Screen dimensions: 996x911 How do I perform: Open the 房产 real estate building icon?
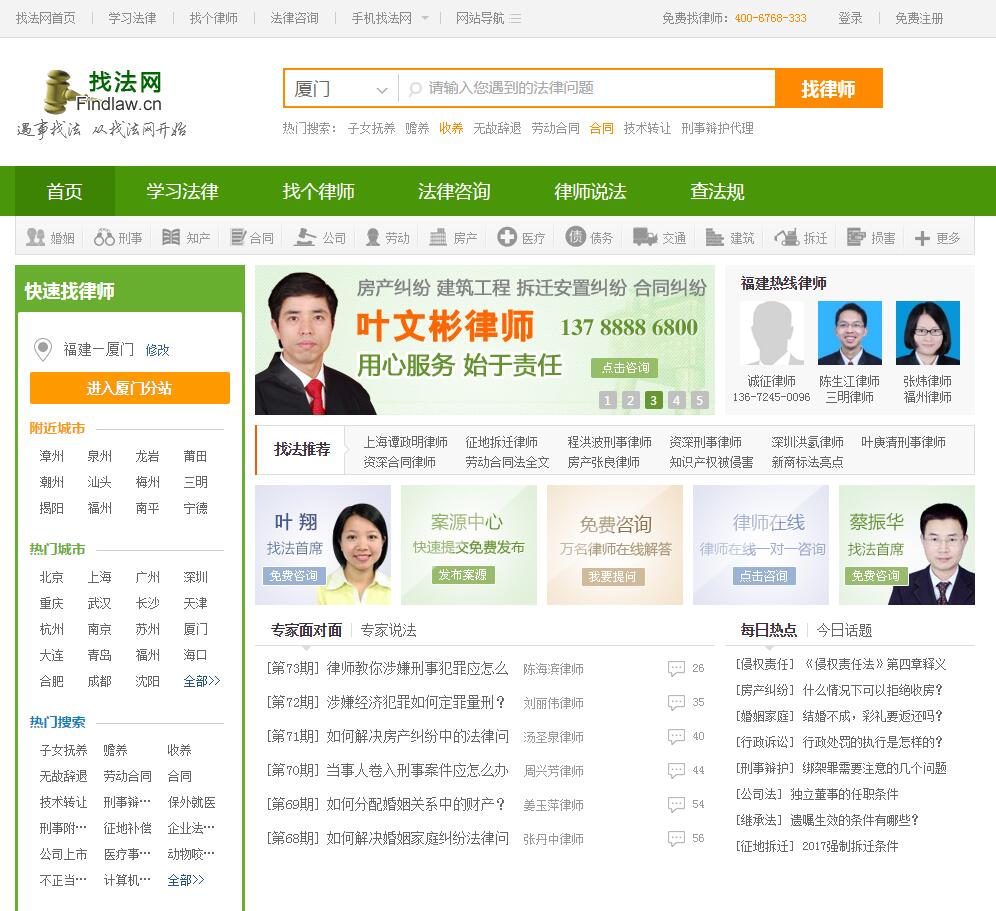(x=438, y=238)
